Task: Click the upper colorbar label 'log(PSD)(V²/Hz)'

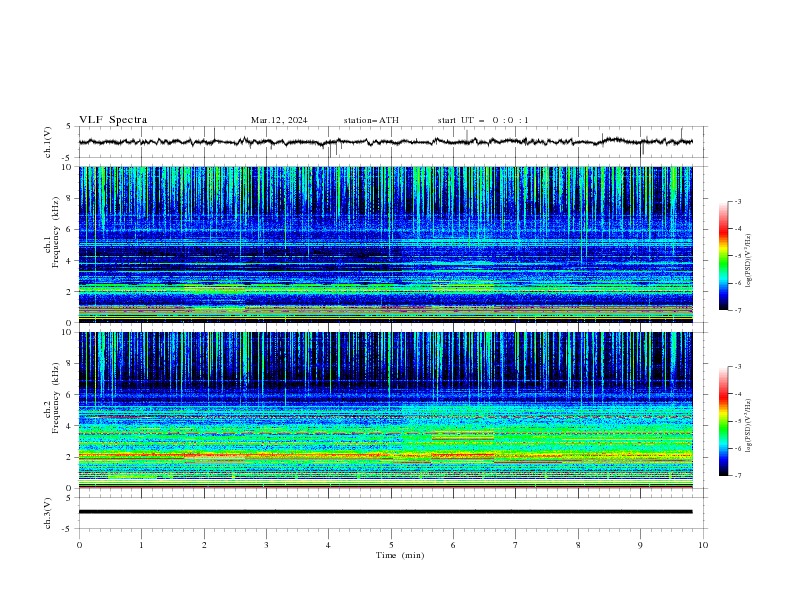Action: (748, 261)
